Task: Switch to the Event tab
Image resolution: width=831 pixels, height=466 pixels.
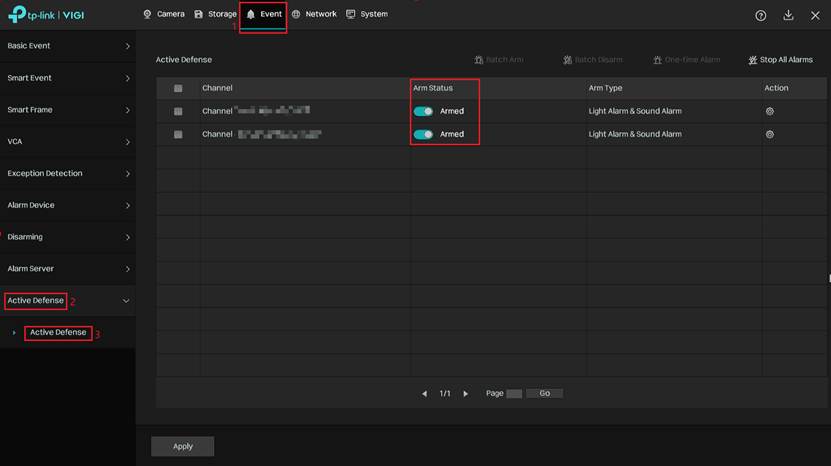Action: click(x=264, y=14)
